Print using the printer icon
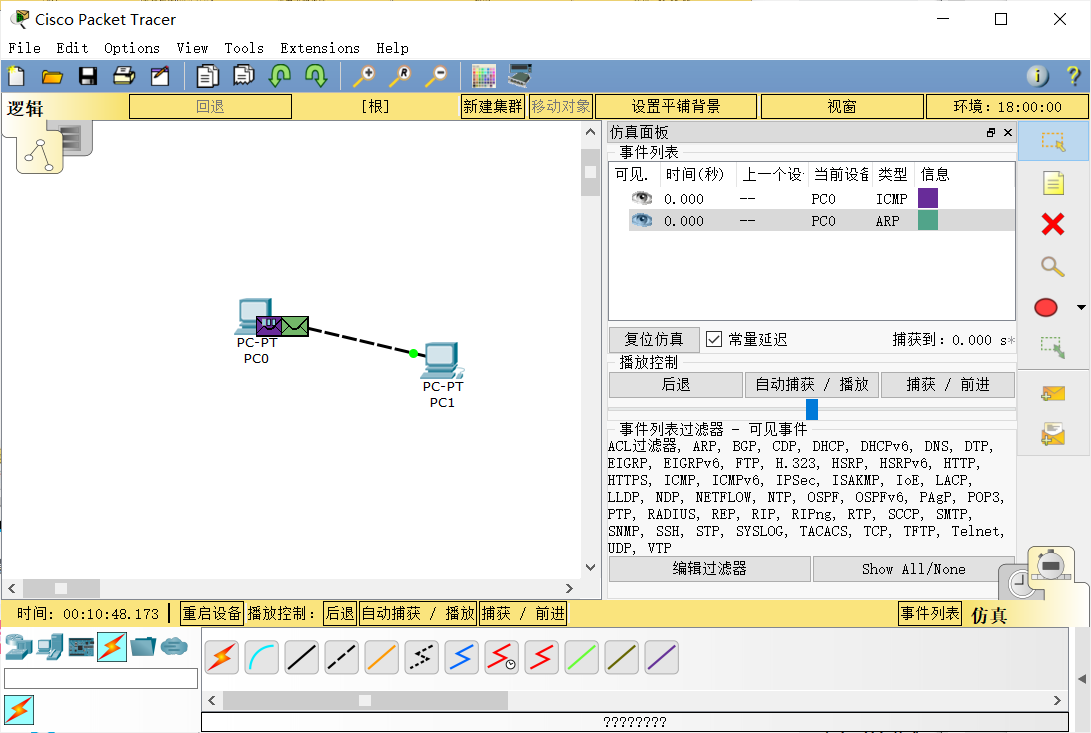The height and width of the screenshot is (733, 1091). (x=124, y=76)
